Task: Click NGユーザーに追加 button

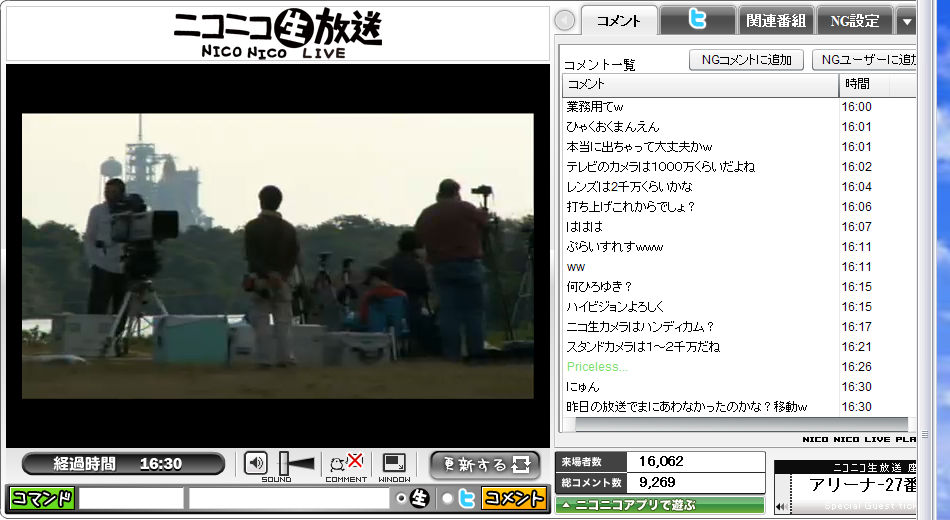Action: (865, 59)
